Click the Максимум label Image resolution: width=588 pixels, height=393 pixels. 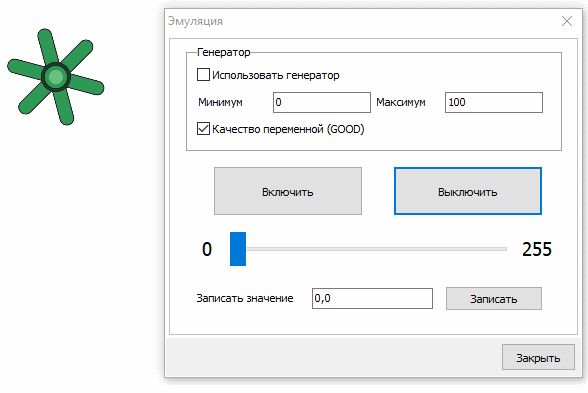point(400,102)
